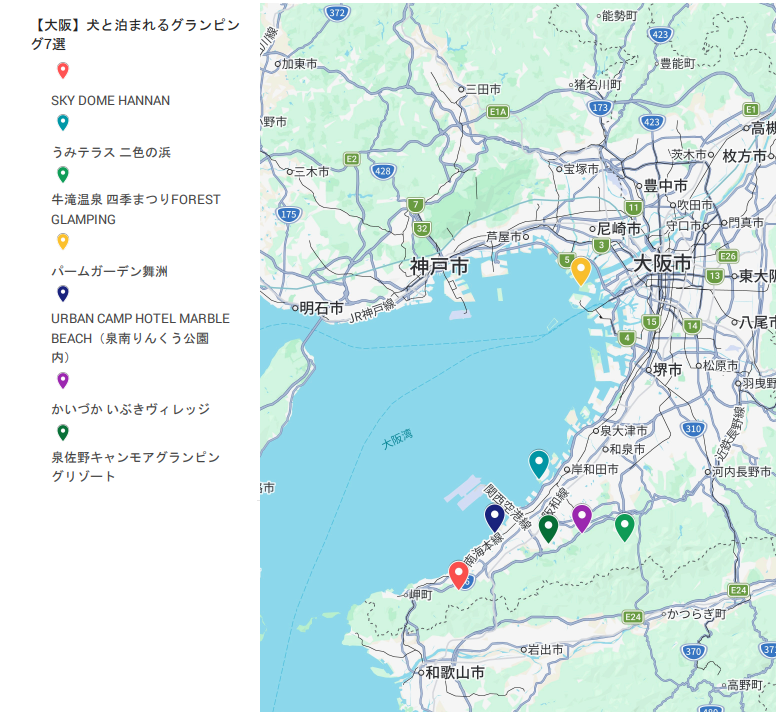Click the yellow pin icon above パームガーデン舞洲 legend entry

coord(63,241)
